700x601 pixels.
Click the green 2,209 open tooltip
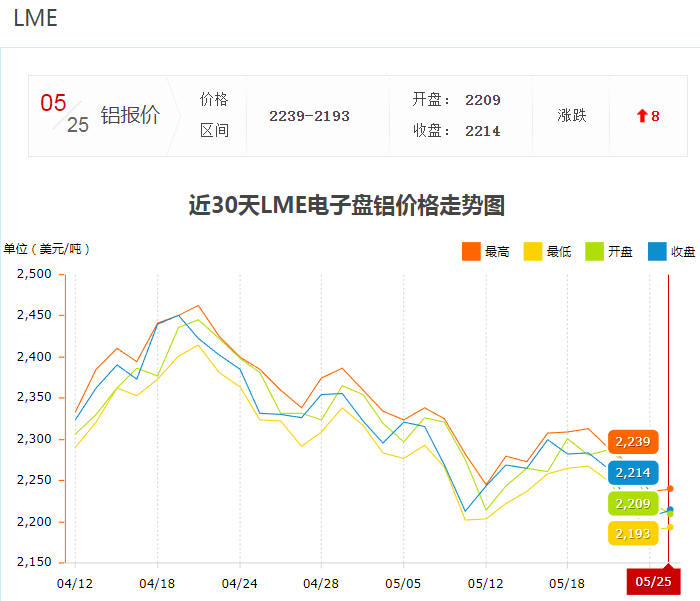coord(633,503)
